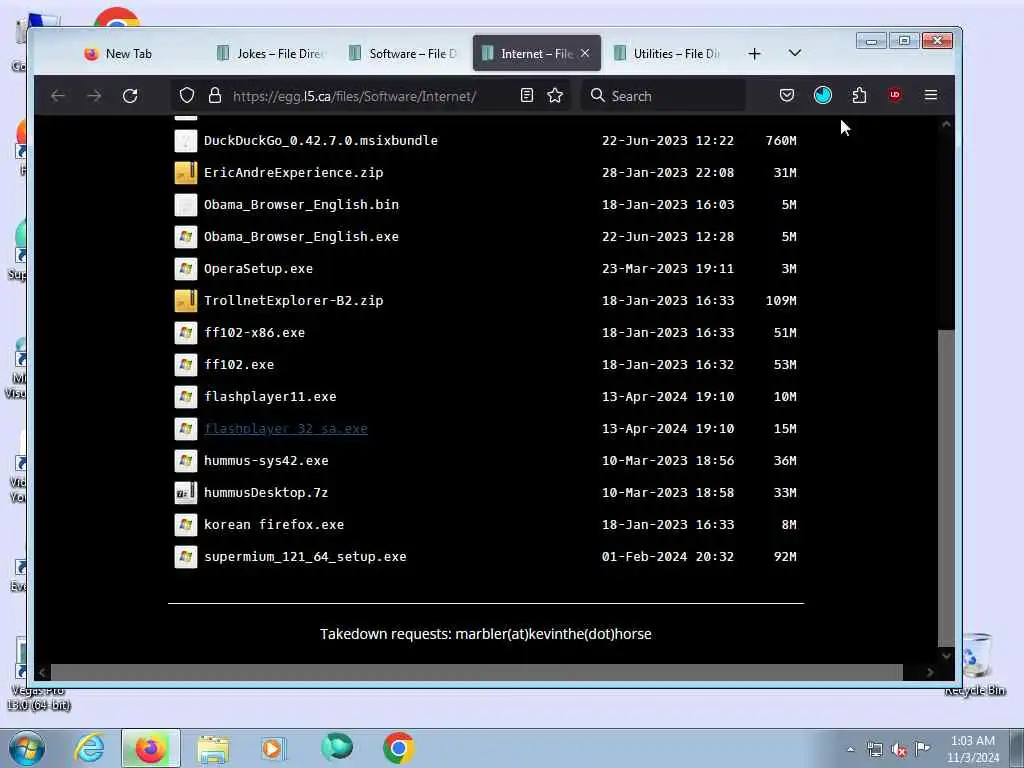Click the horizontal scroll right arrow

pos(930,672)
